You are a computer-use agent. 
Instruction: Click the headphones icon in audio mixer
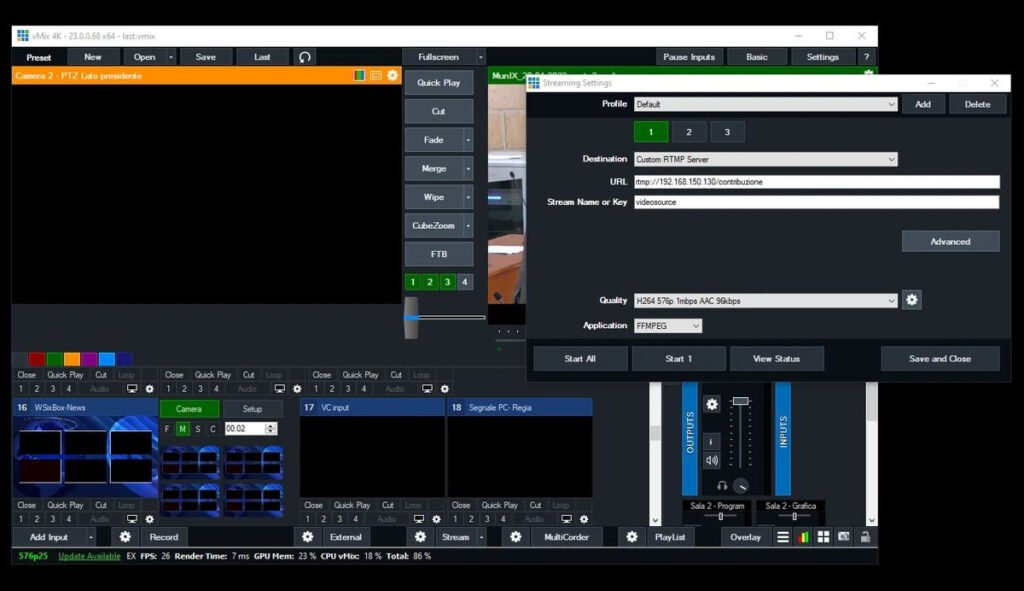pyautogui.click(x=722, y=486)
